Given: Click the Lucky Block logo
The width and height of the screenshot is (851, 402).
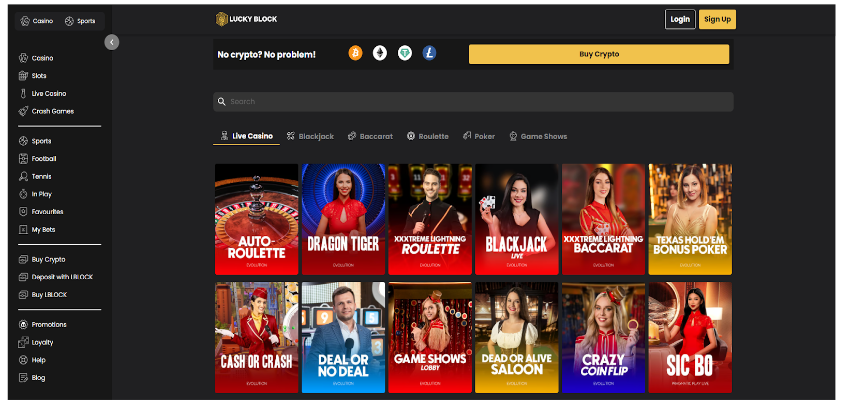Looking at the screenshot, I should point(246,19).
